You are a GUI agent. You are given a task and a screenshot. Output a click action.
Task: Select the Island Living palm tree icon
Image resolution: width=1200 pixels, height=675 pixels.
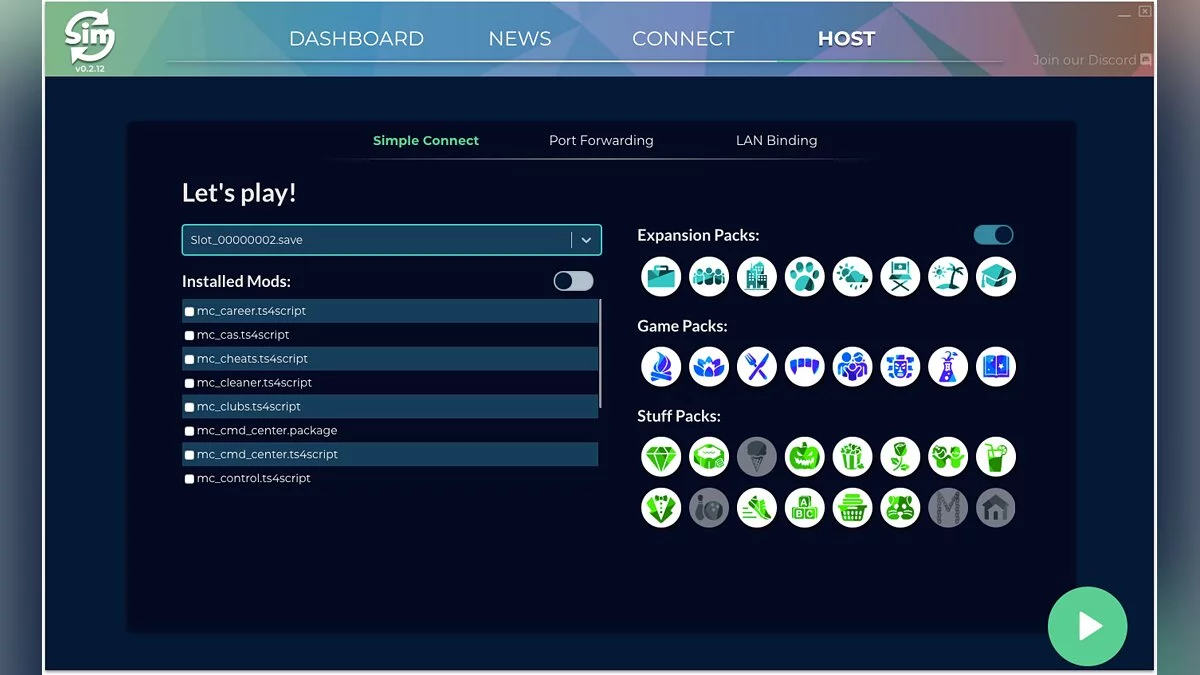coord(947,277)
